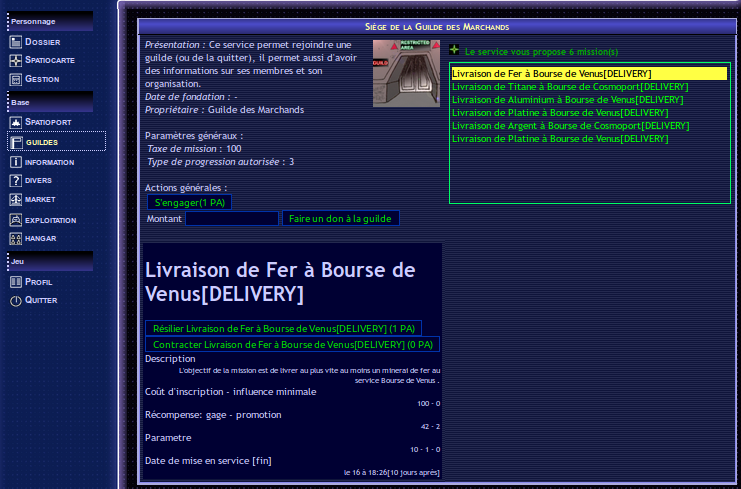The image size is (741, 489).
Task: Open the Profil menu entry
Action: click(x=39, y=282)
